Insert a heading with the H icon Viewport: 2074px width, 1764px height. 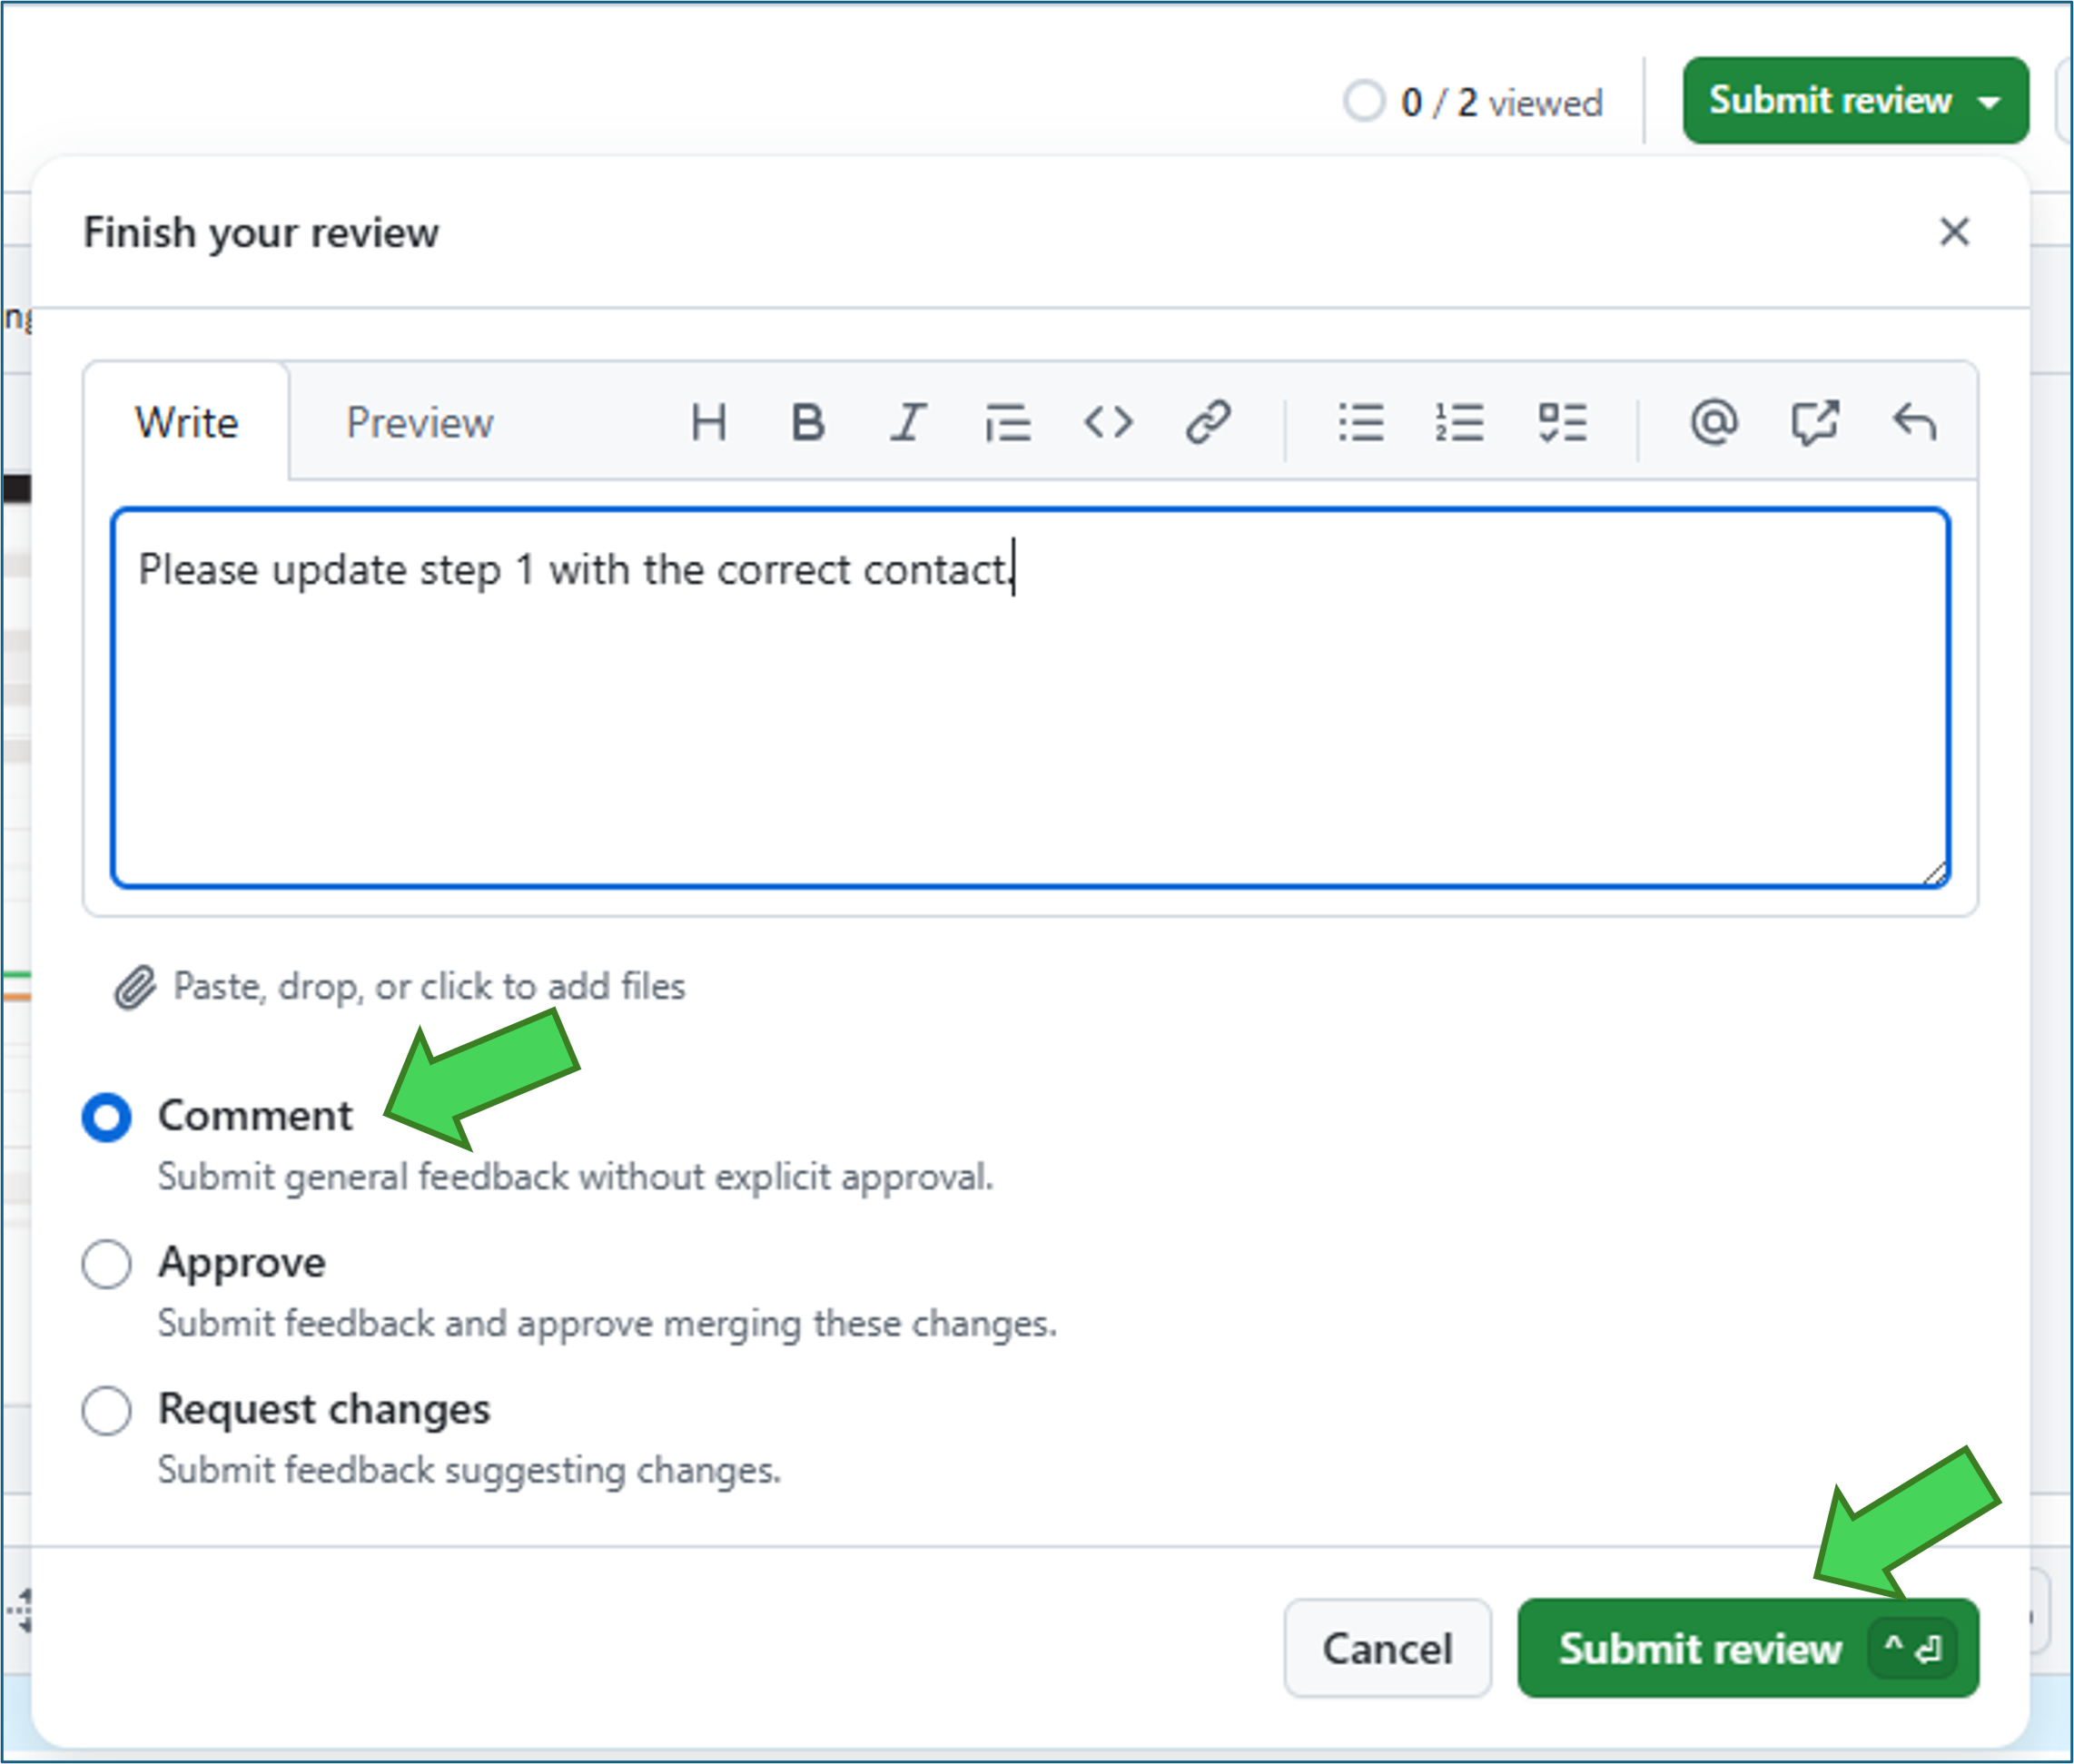[709, 422]
